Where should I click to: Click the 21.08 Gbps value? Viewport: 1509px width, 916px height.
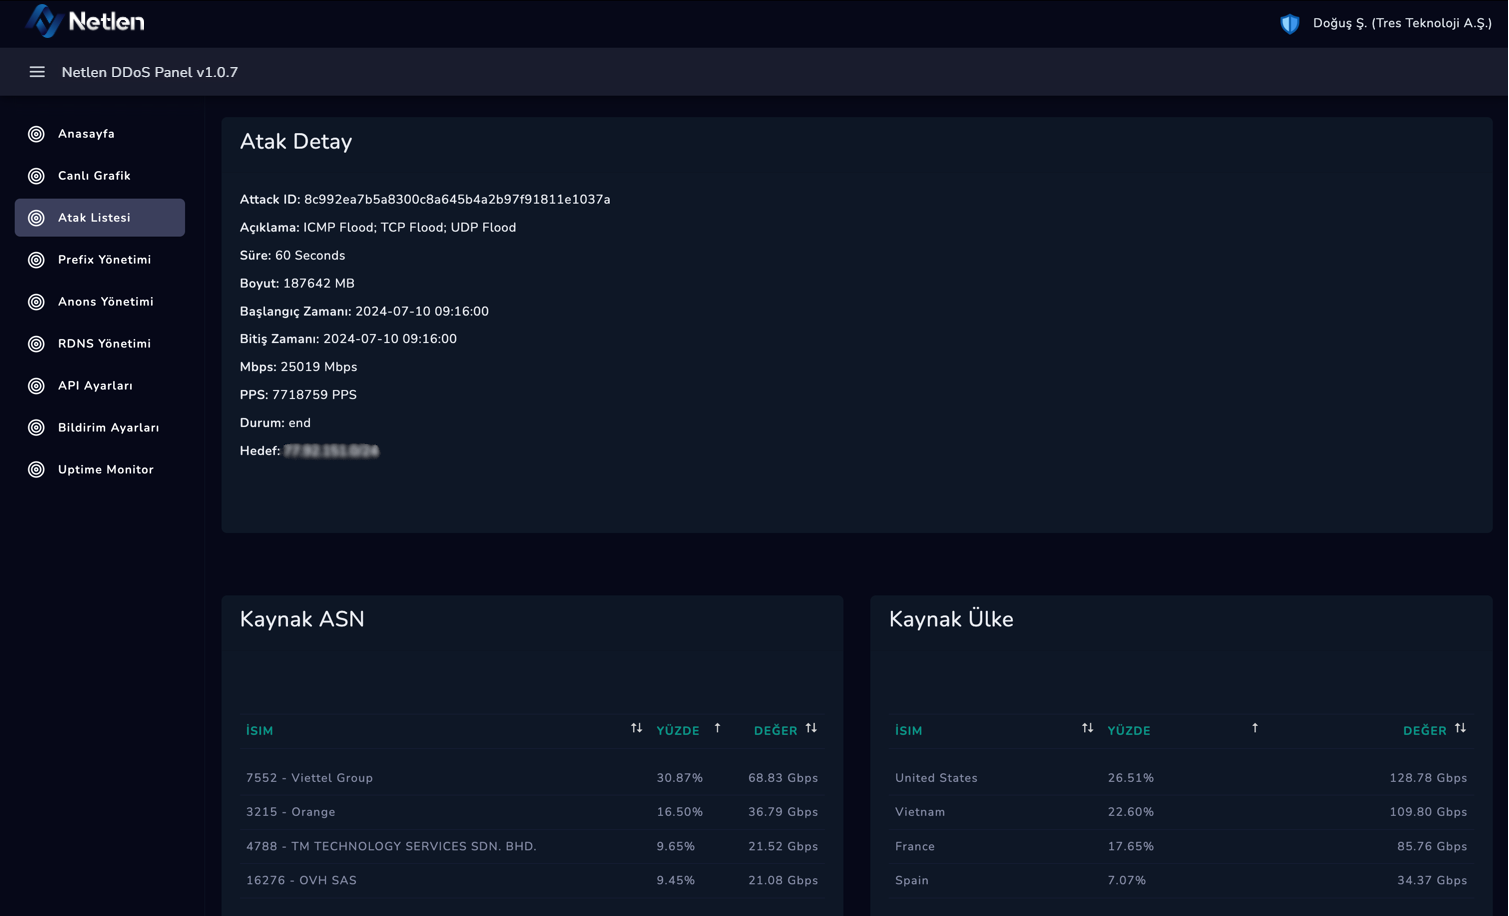783,881
